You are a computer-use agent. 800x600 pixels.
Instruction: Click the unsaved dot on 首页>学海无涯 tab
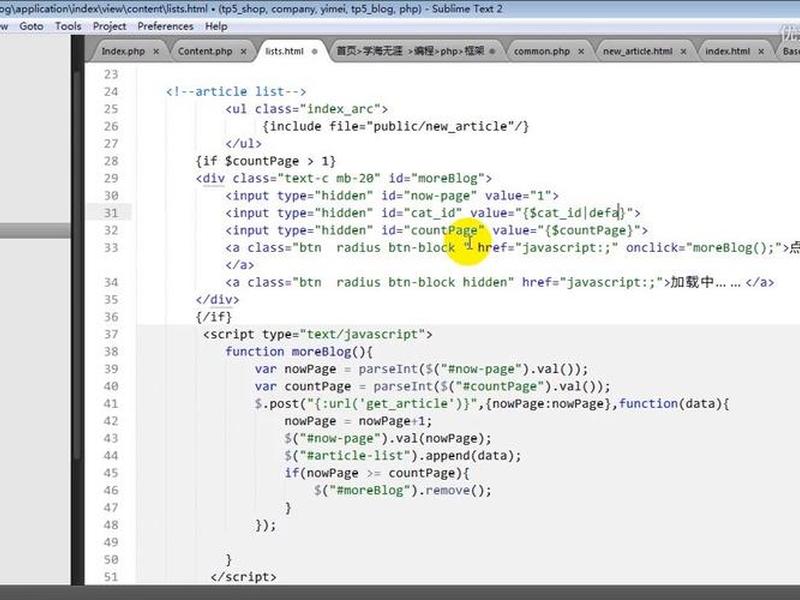(x=492, y=52)
